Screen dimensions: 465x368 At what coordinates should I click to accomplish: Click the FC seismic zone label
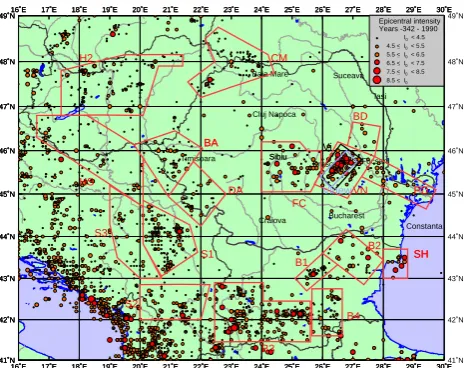click(299, 203)
